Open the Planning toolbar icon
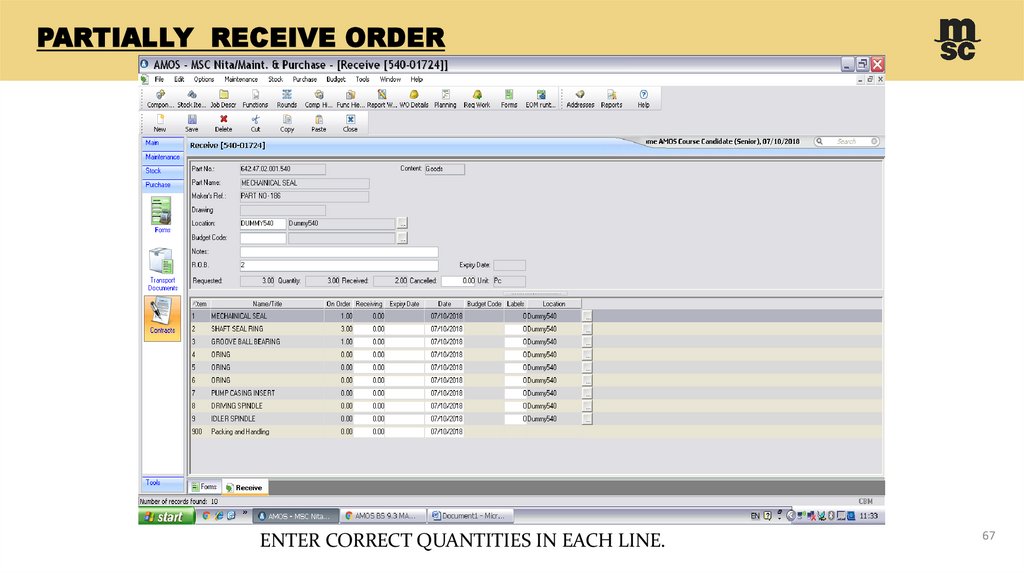 click(x=445, y=99)
